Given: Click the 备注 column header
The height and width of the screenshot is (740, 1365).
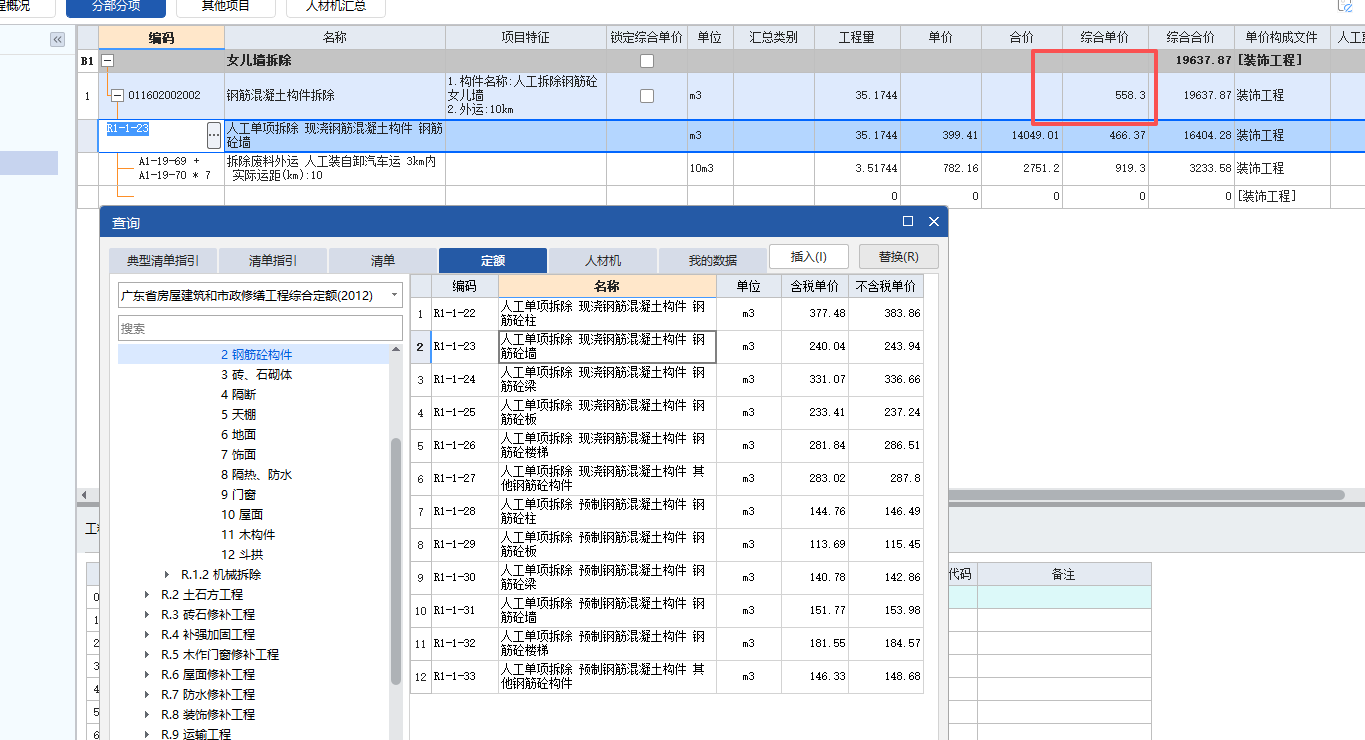Looking at the screenshot, I should [1064, 574].
